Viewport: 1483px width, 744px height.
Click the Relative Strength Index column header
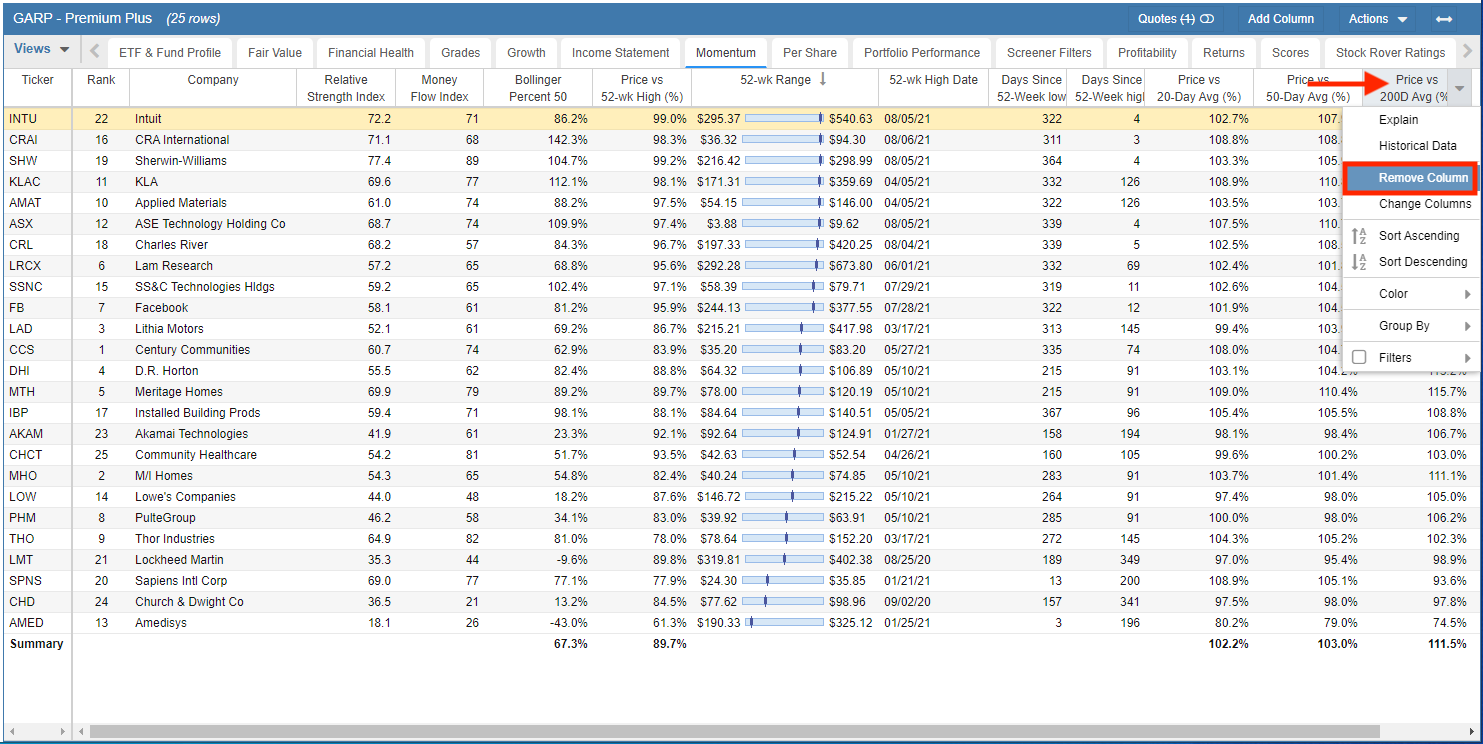pos(346,88)
